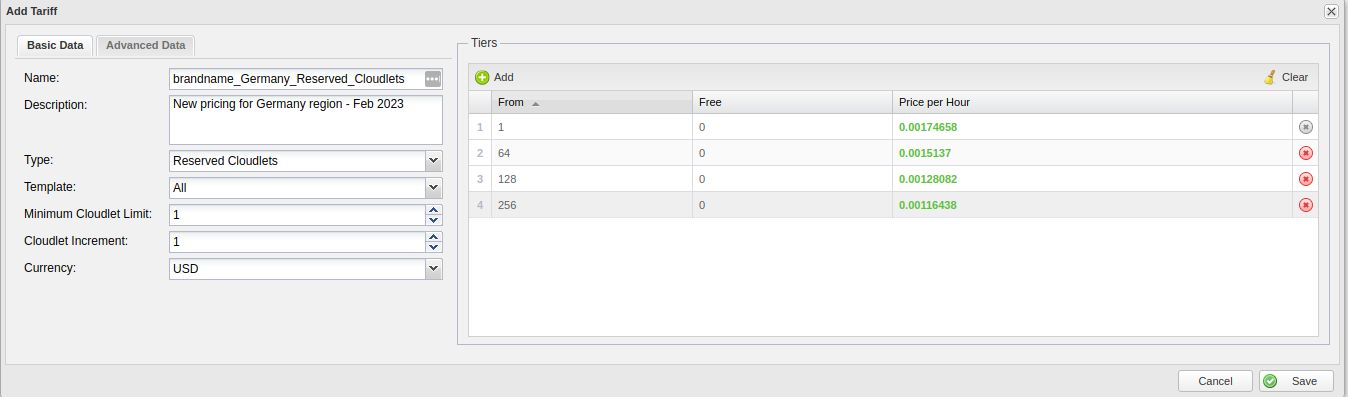The image size is (1348, 397).
Task: Select the Basic Data tab
Action: coord(55,45)
